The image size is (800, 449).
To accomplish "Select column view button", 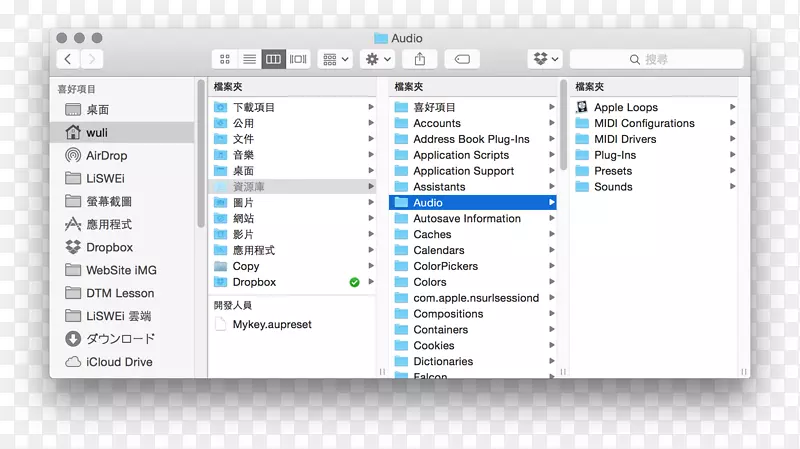I will [x=273, y=59].
